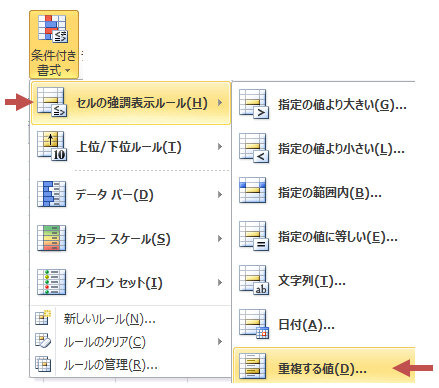Expand the データ バー submenu arrow
Image resolution: width=439 pixels, height=388 pixels.
pyautogui.click(x=220, y=195)
